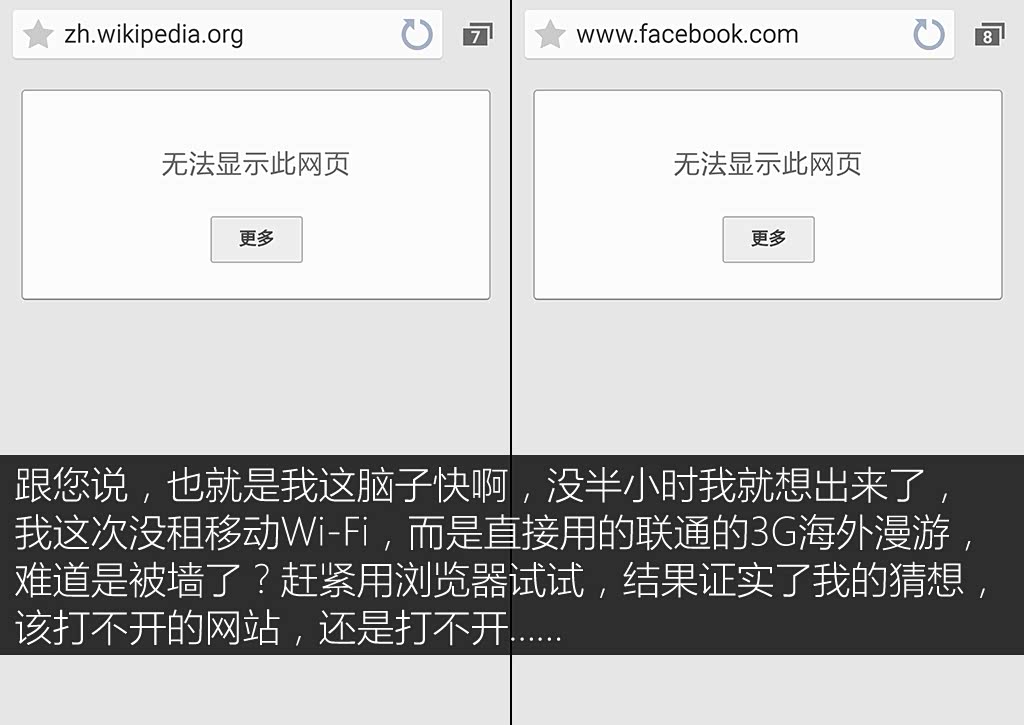This screenshot has width=1024, height=725.
Task: Click the caption phrase 没半小时我就想出来了
Action: 736,485
